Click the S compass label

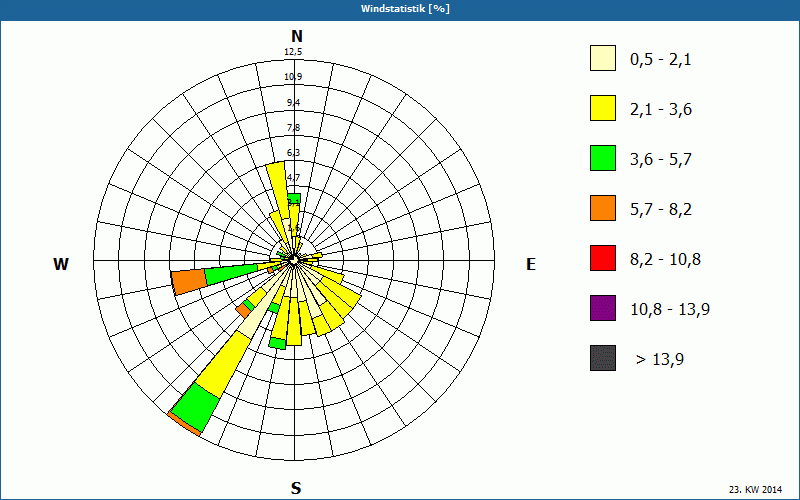pyautogui.click(x=296, y=488)
